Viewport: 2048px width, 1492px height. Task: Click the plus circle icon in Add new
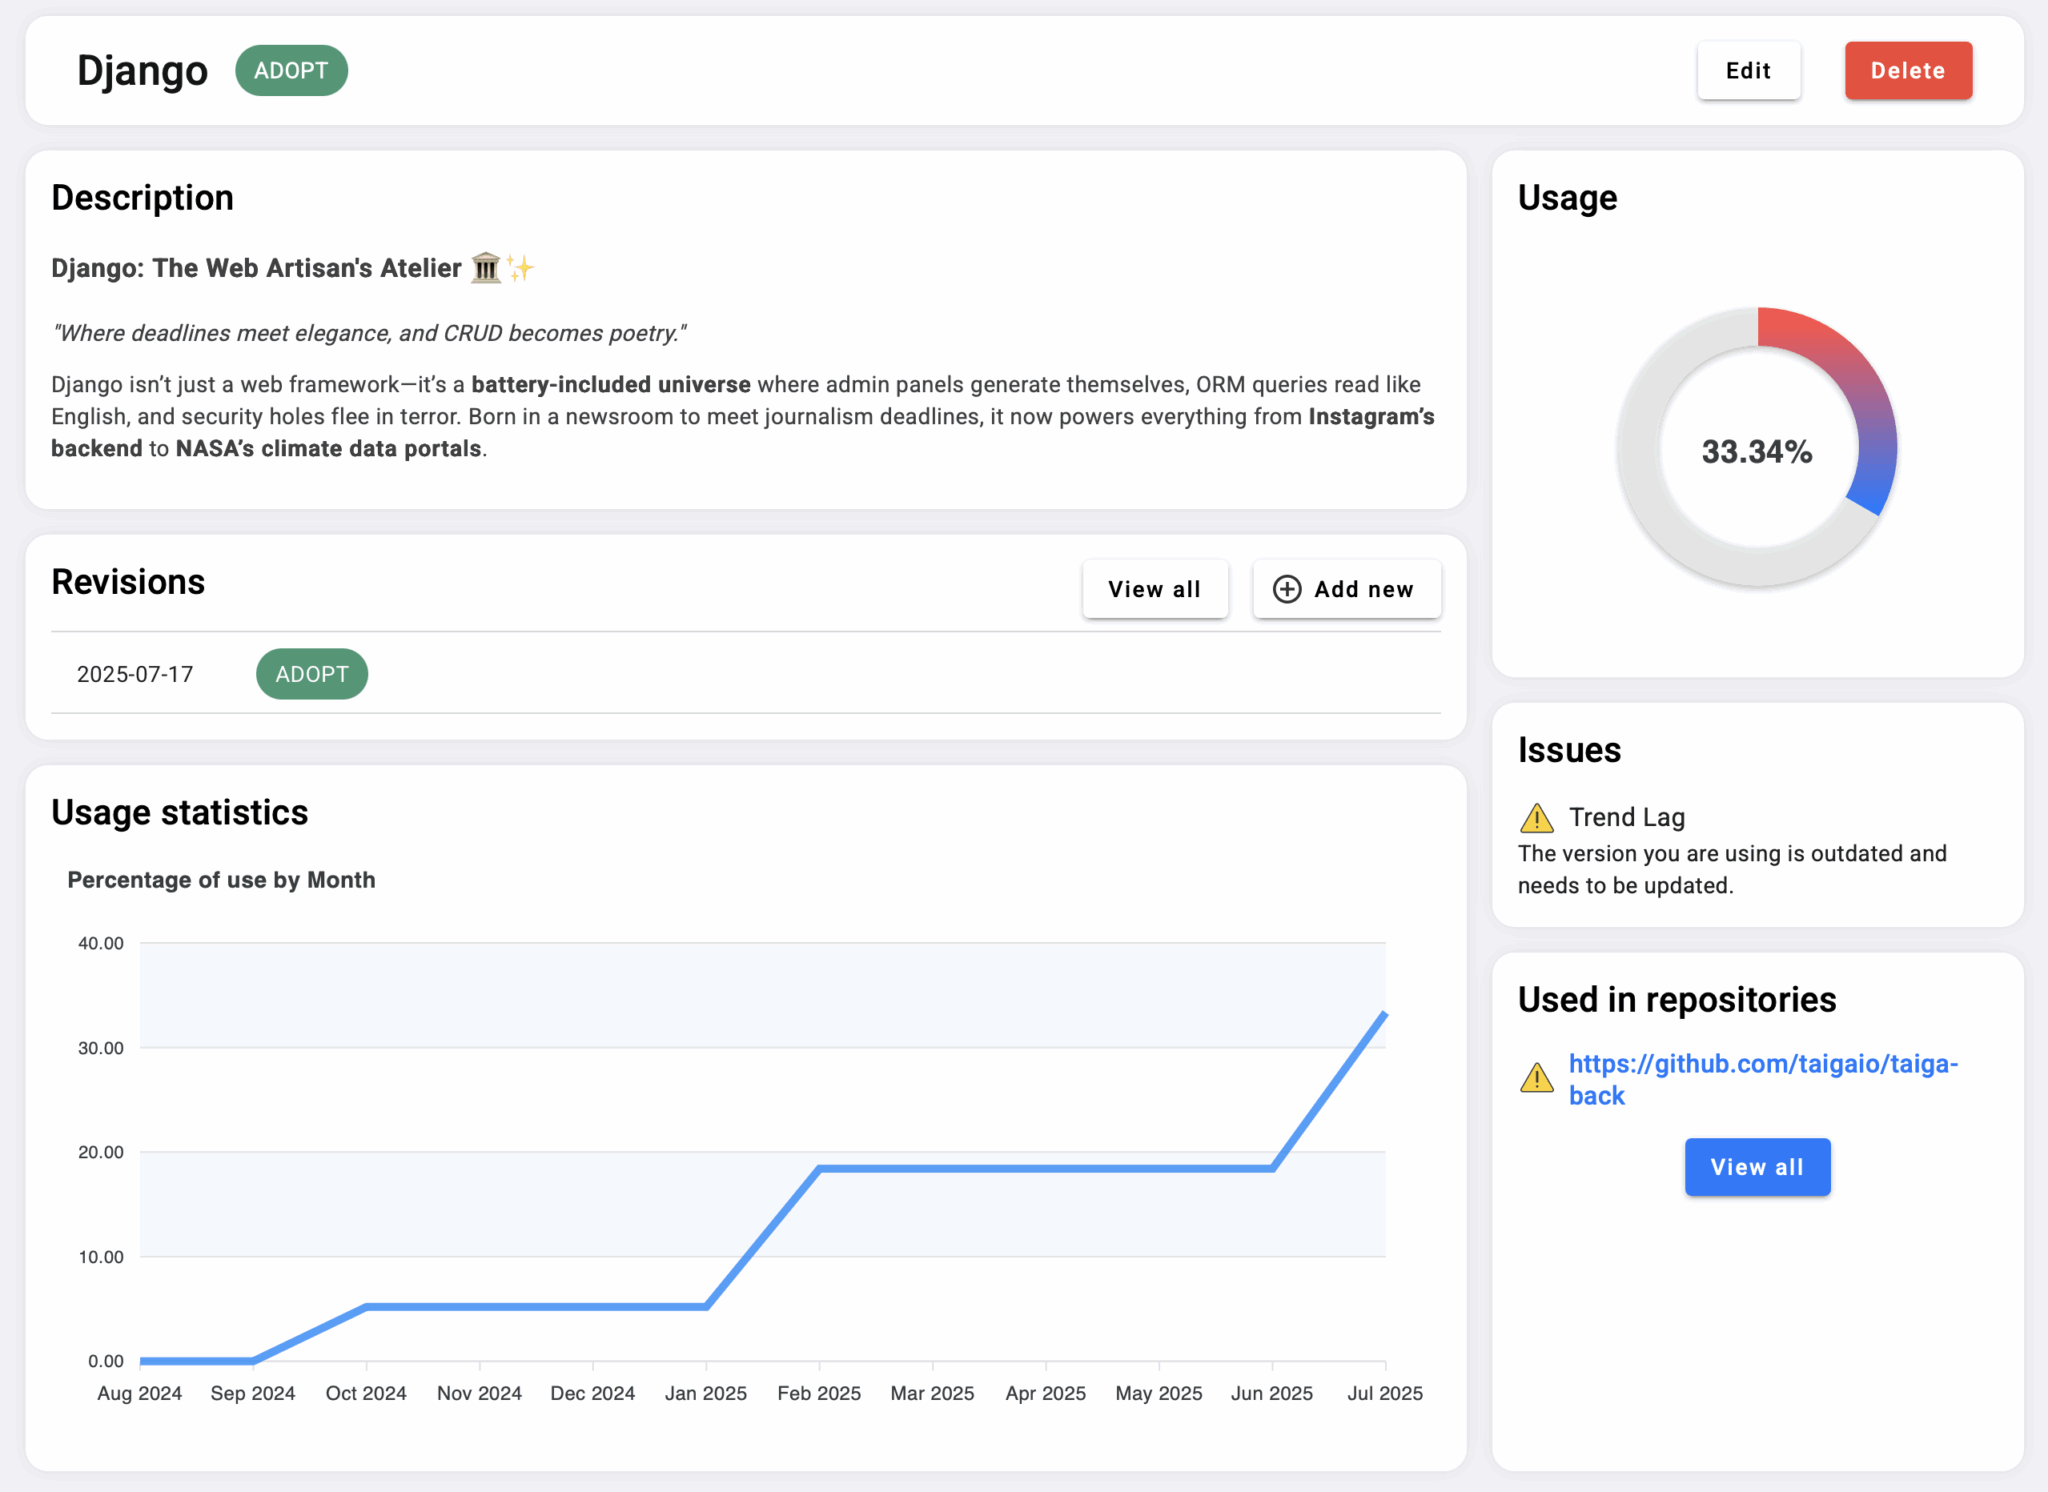coord(1287,589)
